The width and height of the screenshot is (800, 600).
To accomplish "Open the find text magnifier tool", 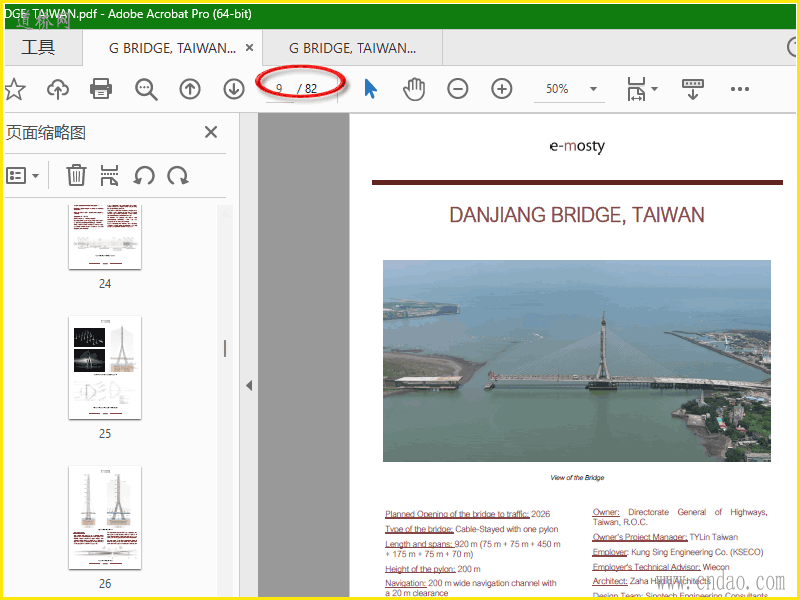I will point(146,89).
